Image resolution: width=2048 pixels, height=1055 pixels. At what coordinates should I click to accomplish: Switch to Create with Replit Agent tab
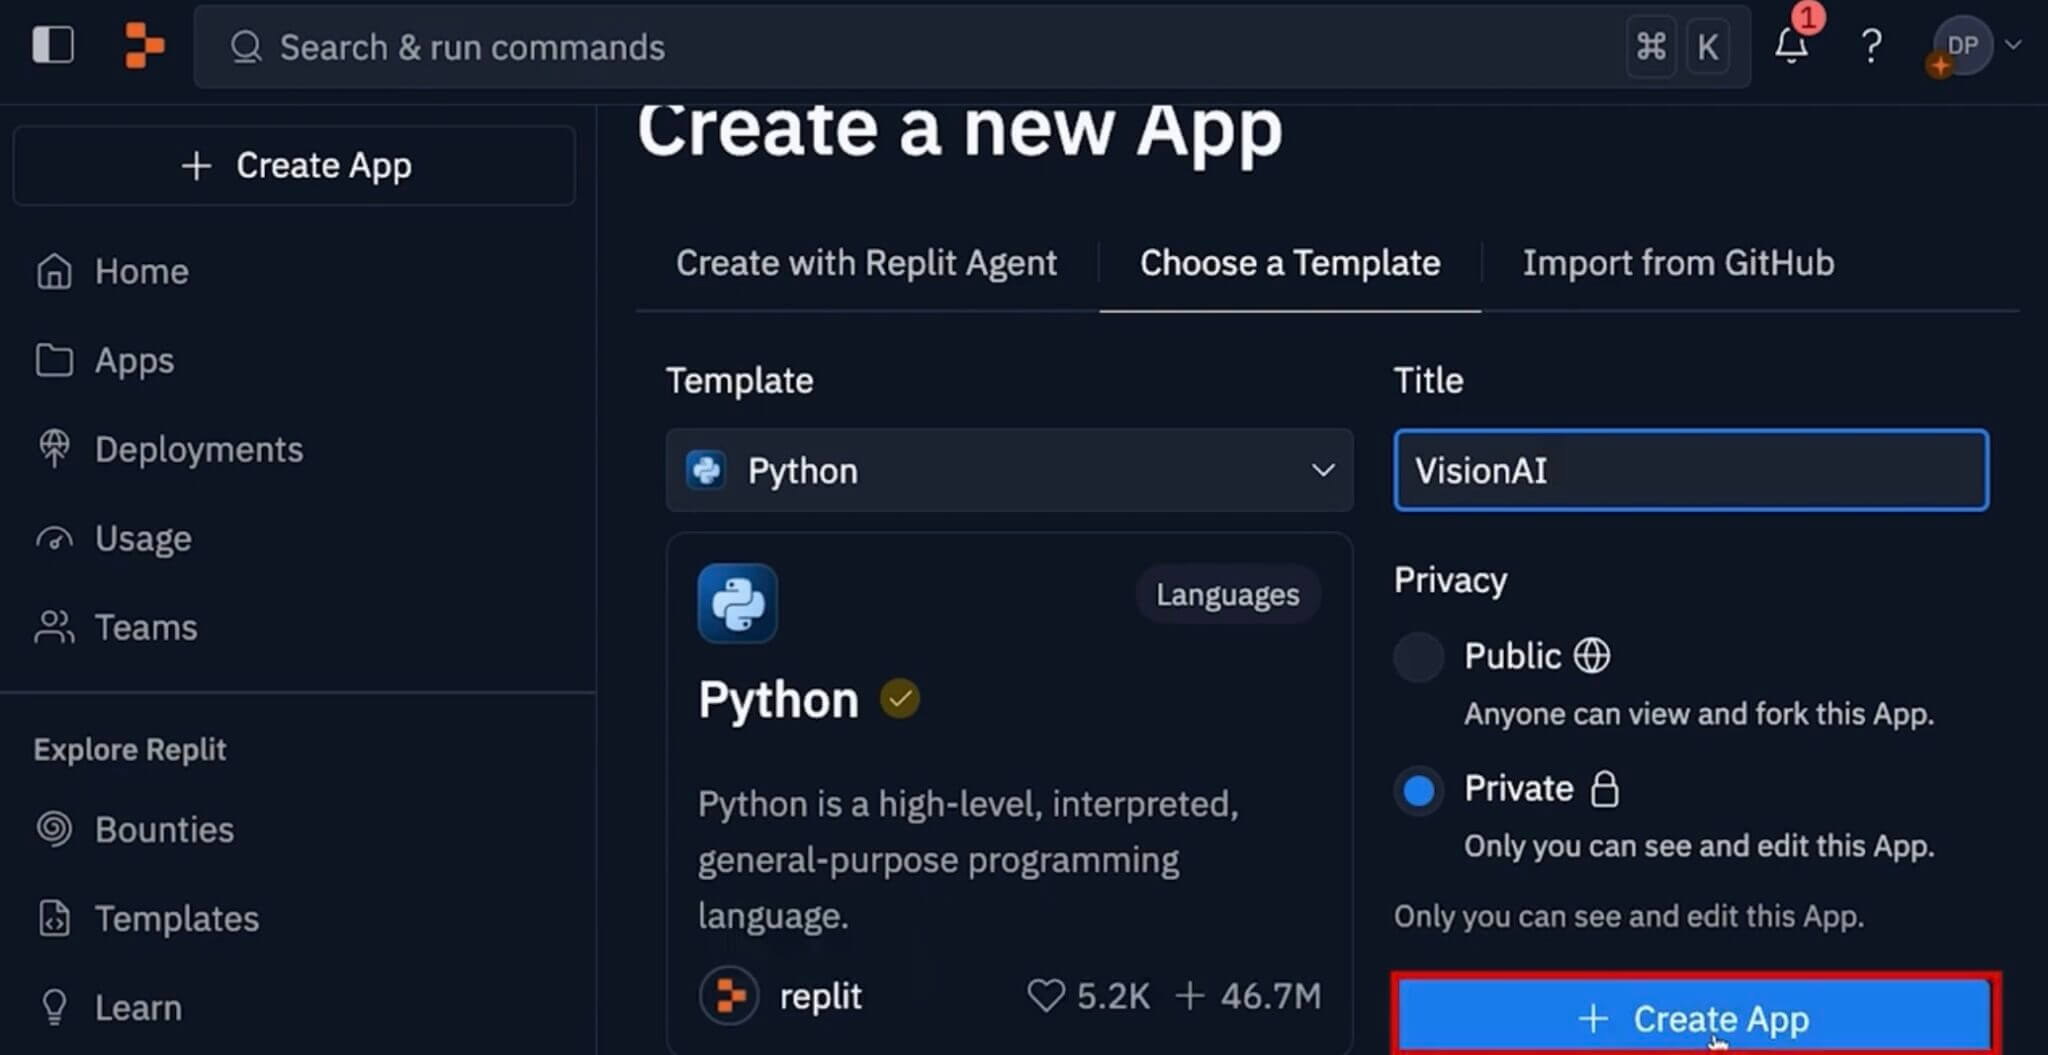point(866,263)
